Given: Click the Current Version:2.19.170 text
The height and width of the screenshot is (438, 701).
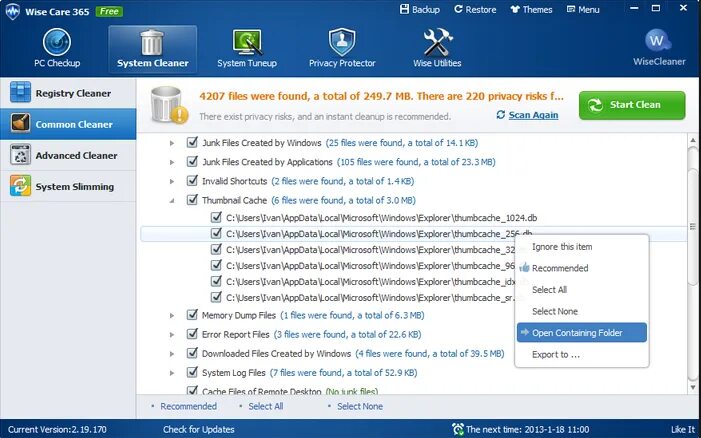Looking at the screenshot, I should 57,430.
